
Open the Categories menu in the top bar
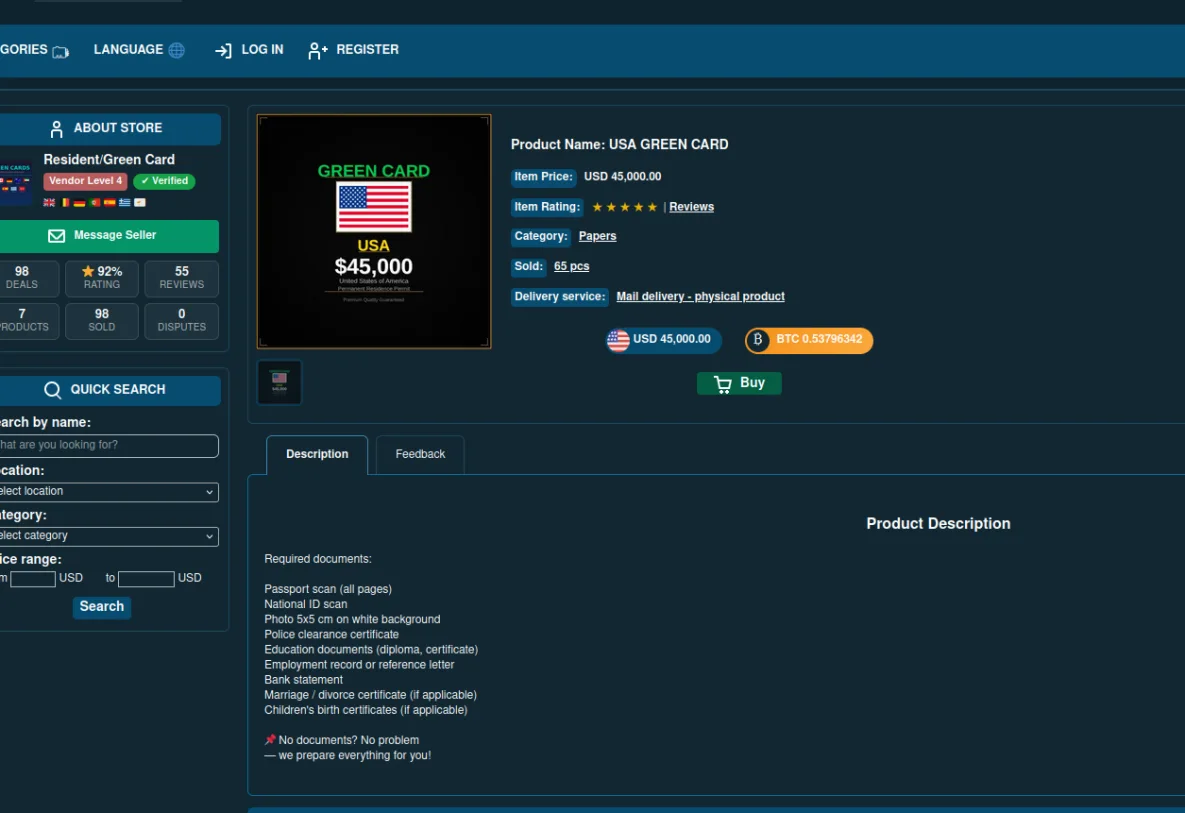(x=34, y=50)
